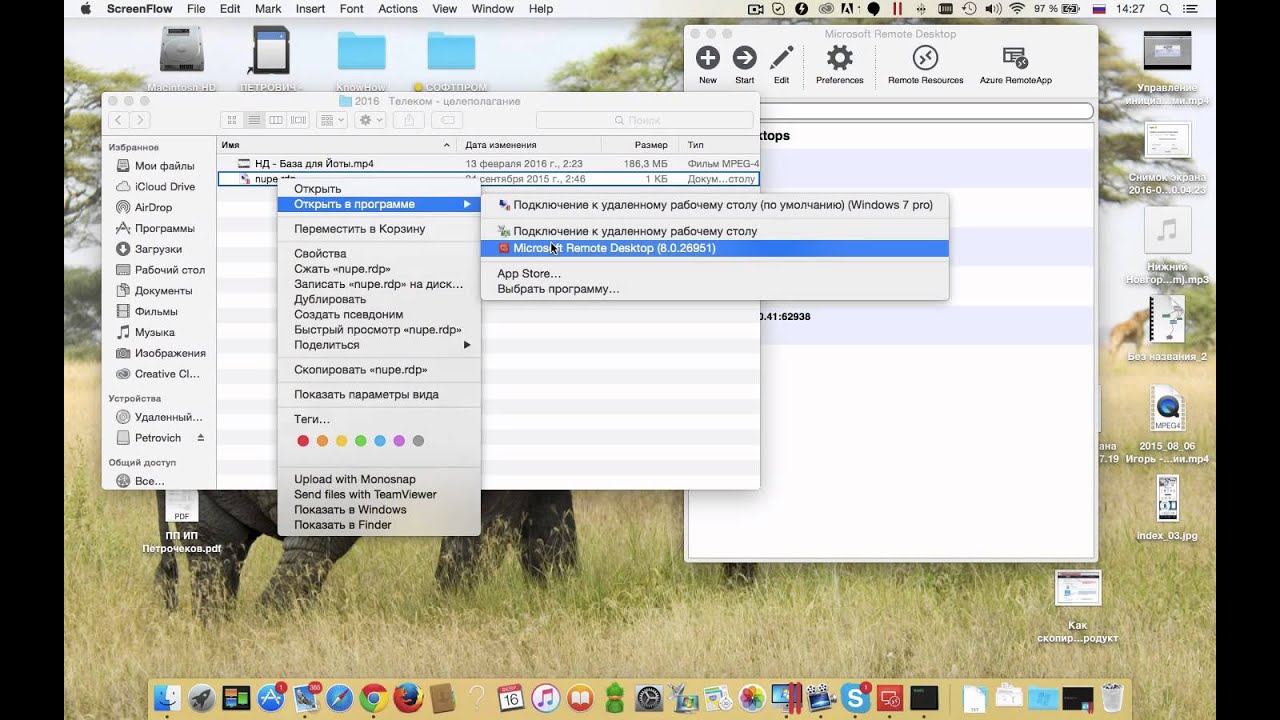Open iTunes from the Dock
Screen dimensions: 1280x720
tap(545, 698)
